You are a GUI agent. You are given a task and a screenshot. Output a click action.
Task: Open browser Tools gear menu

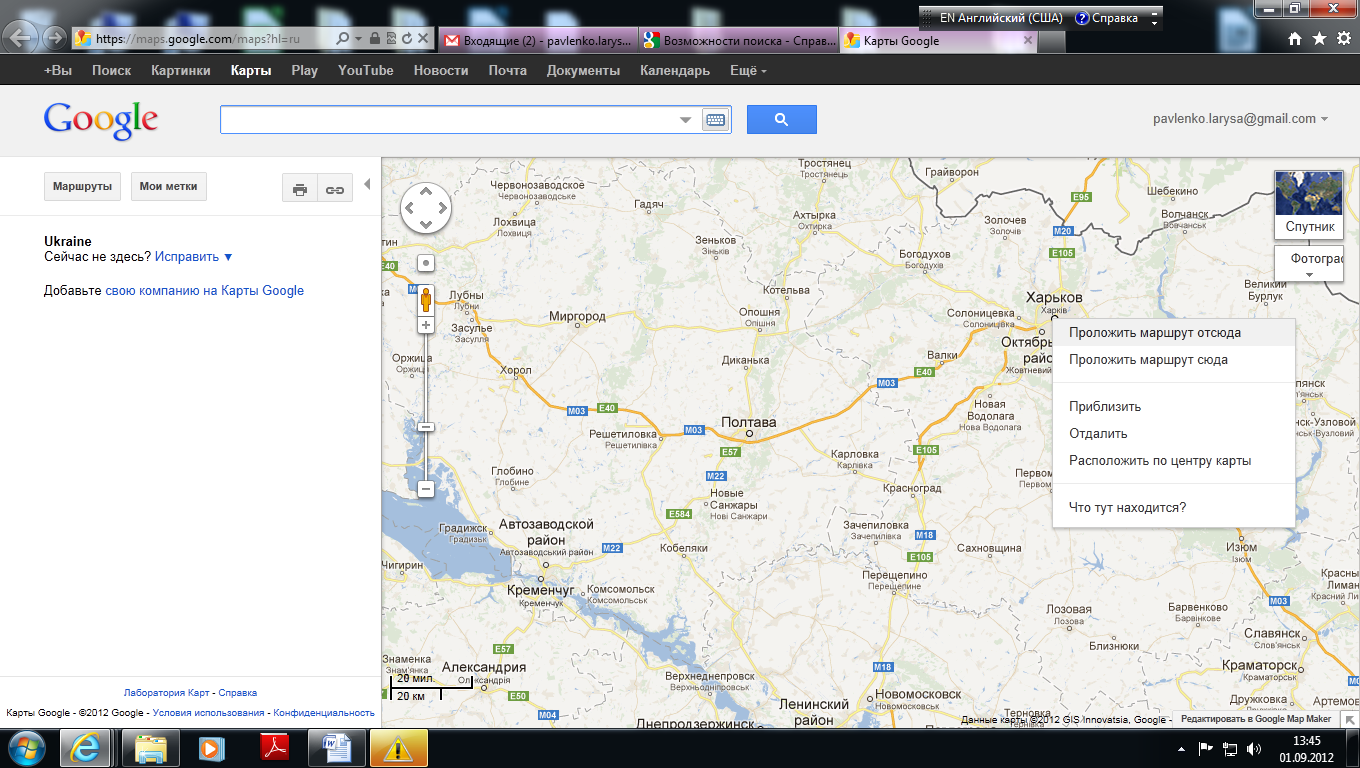(x=1343, y=38)
